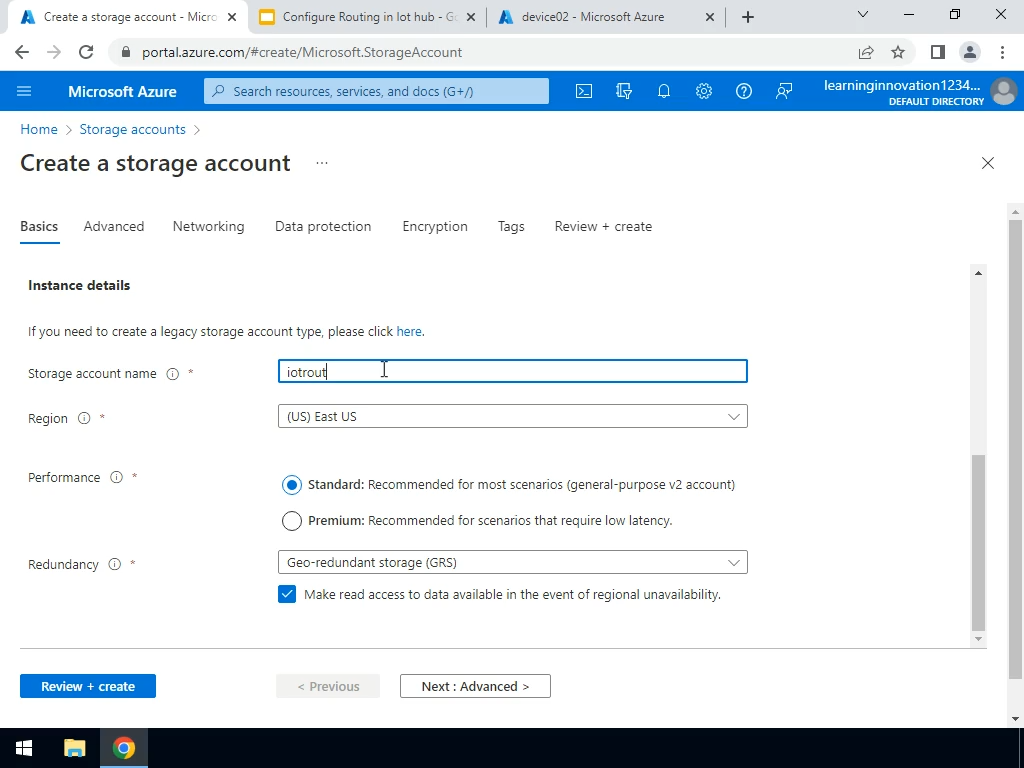Click the outer page scrollbar thumb
The height and width of the screenshot is (768, 1024).
1015,451
